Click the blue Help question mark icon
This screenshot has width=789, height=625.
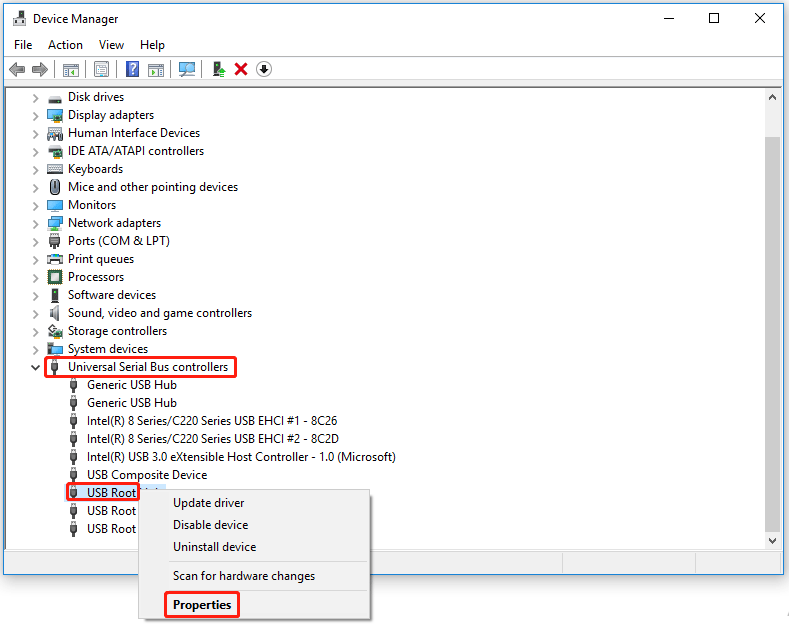pyautogui.click(x=132, y=69)
